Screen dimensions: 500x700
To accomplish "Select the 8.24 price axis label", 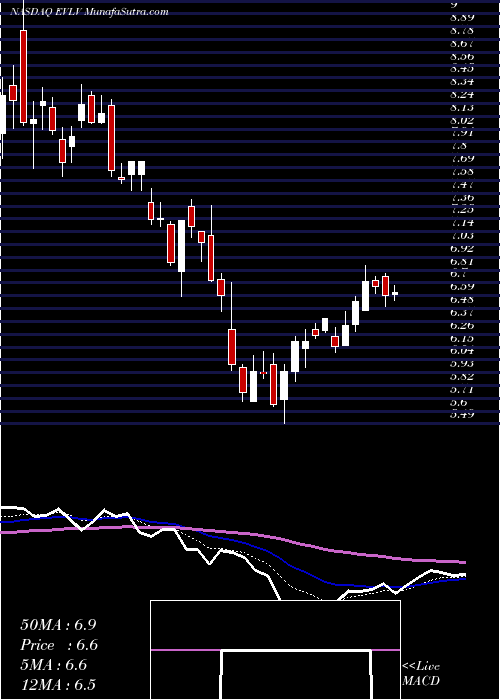I will click(x=462, y=95).
